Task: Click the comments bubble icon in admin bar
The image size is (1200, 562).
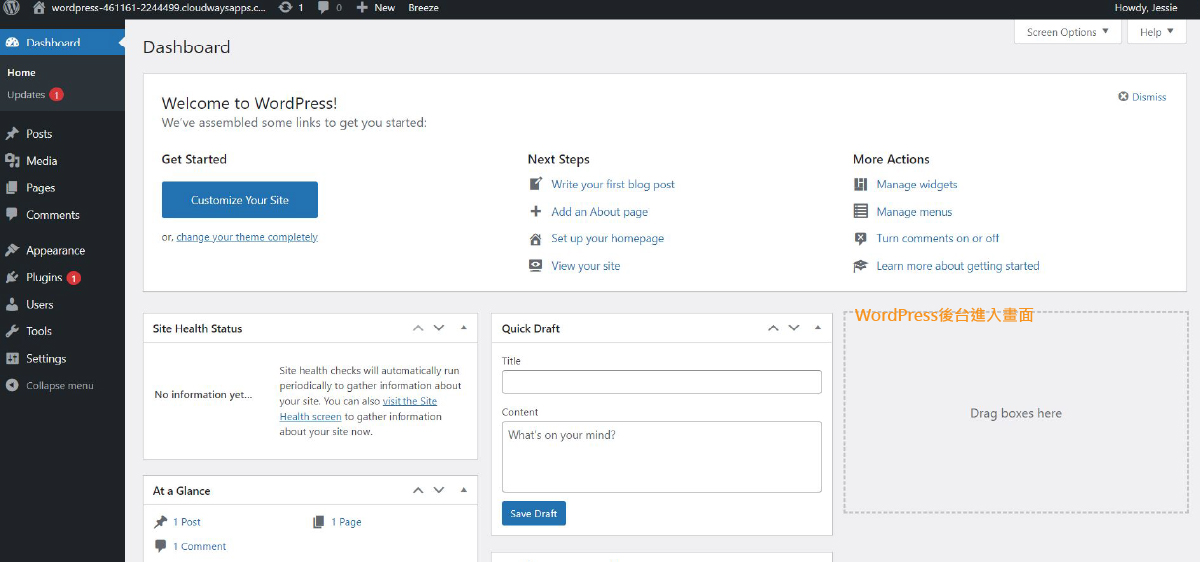Action: (x=324, y=7)
